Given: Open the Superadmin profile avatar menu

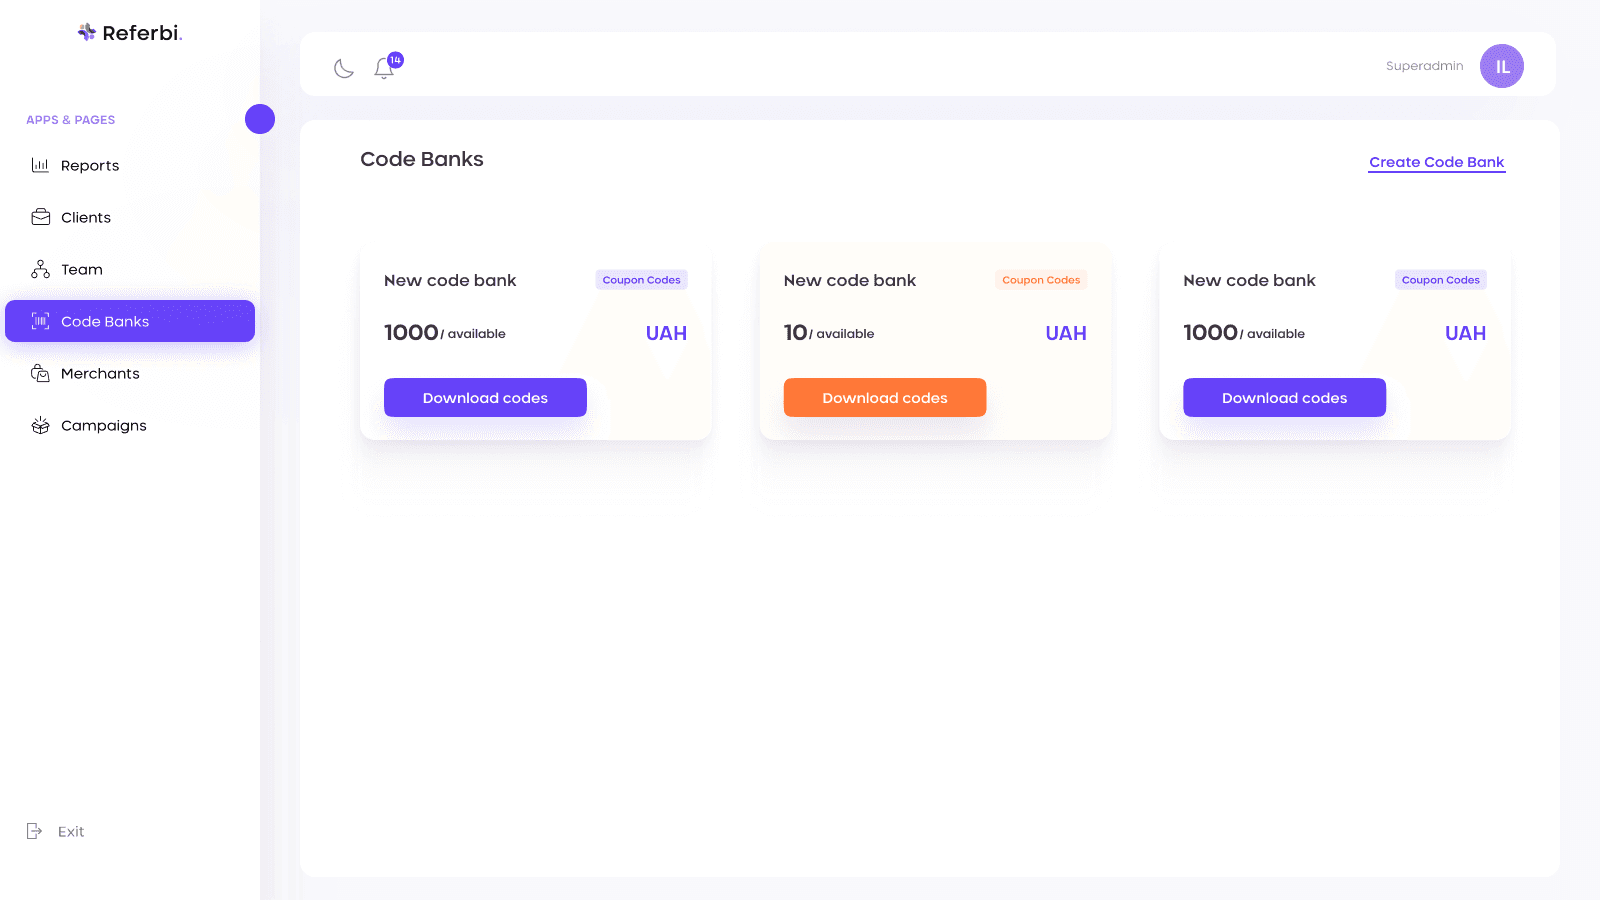Looking at the screenshot, I should coord(1501,65).
